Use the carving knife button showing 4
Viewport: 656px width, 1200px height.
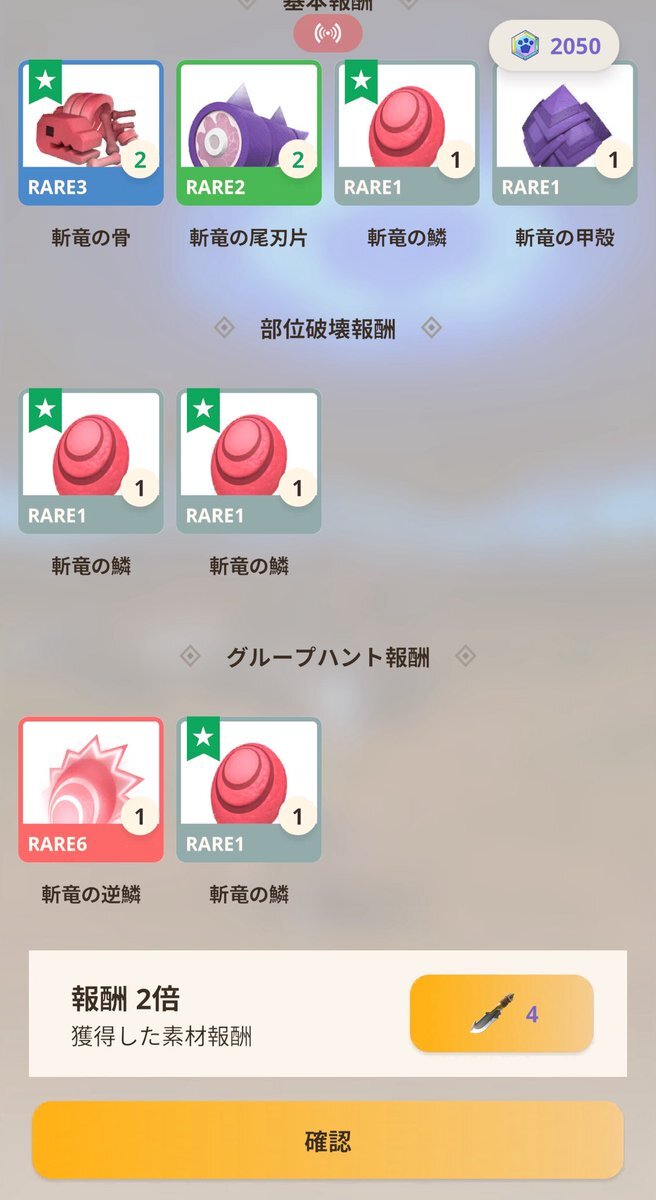[502, 1013]
